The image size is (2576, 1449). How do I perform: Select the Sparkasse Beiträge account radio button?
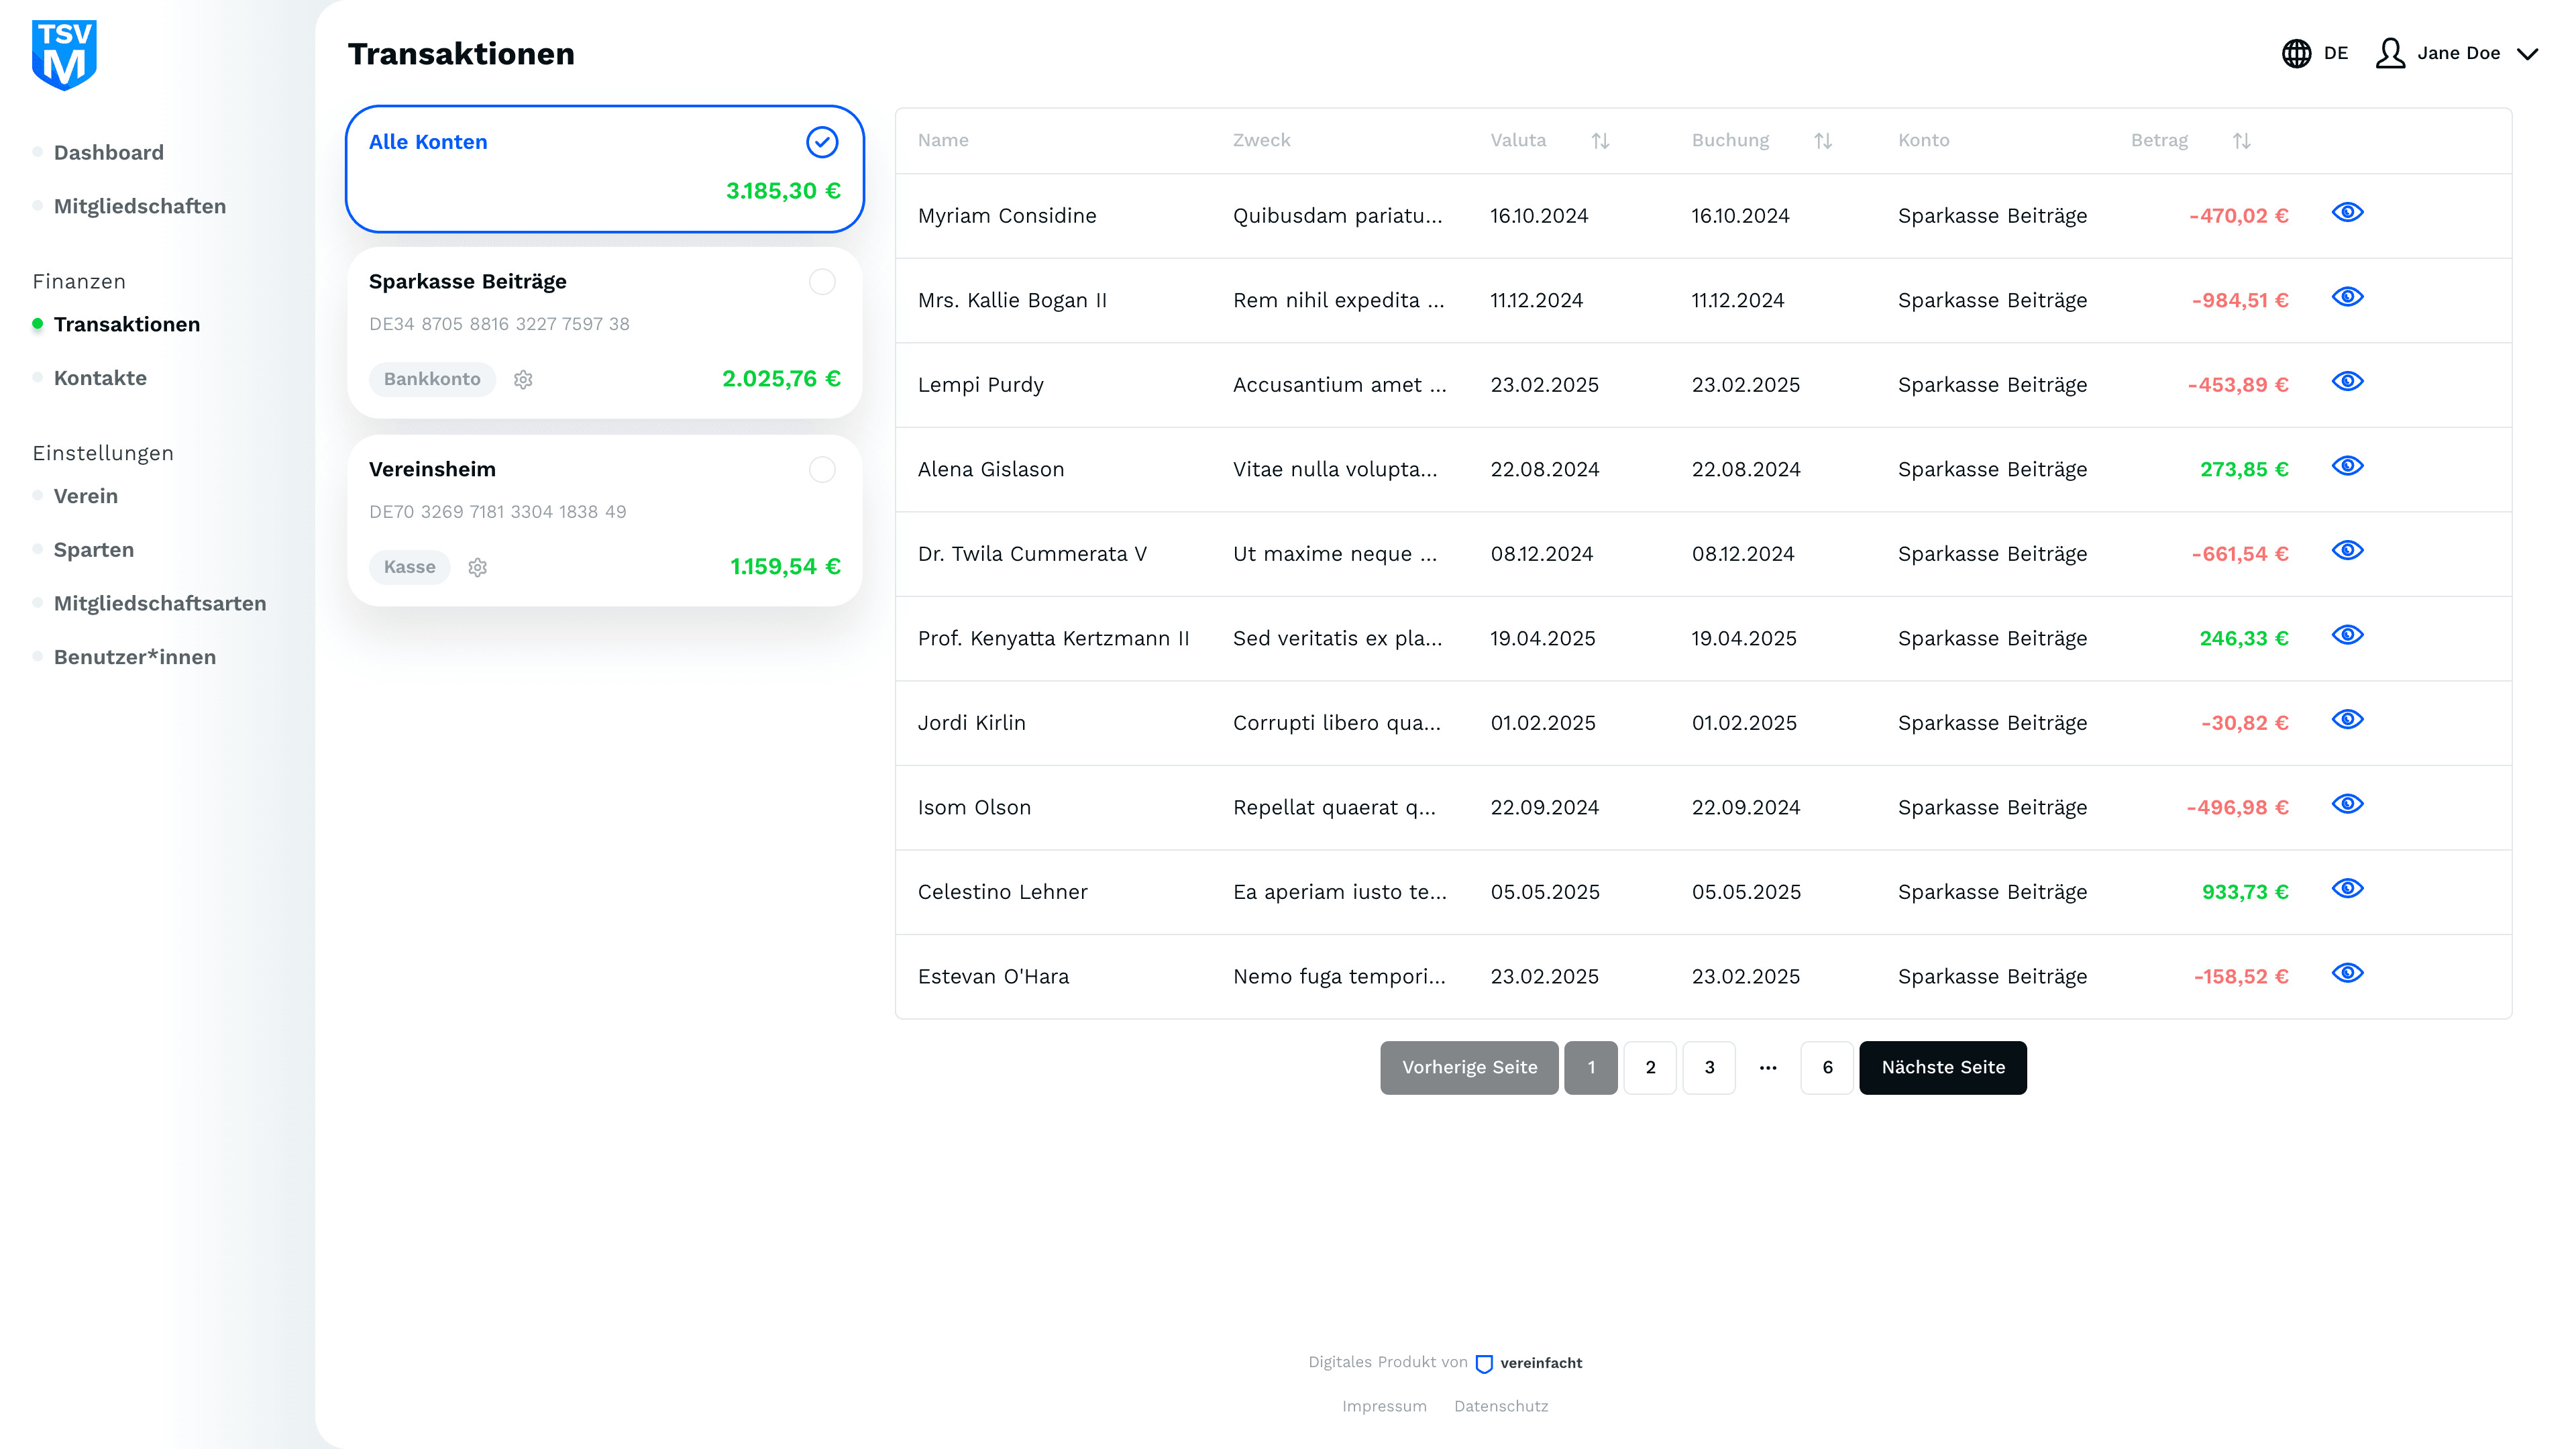point(822,282)
